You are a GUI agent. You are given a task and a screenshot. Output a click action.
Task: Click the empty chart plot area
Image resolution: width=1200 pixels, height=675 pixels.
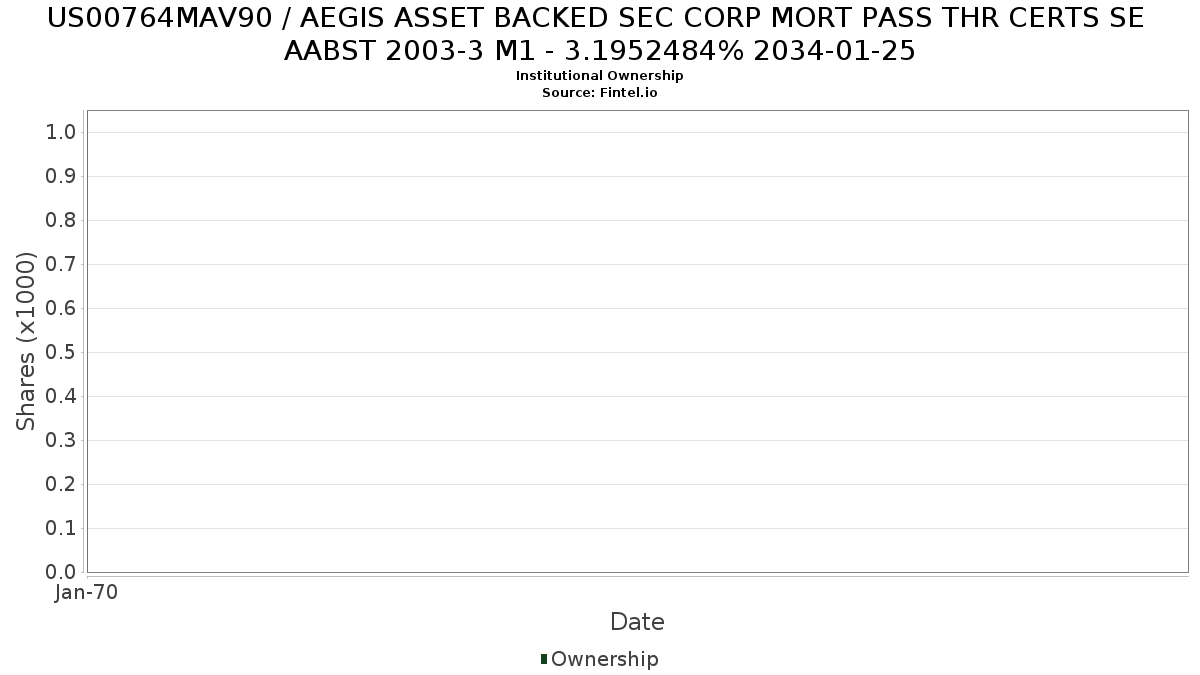click(637, 341)
